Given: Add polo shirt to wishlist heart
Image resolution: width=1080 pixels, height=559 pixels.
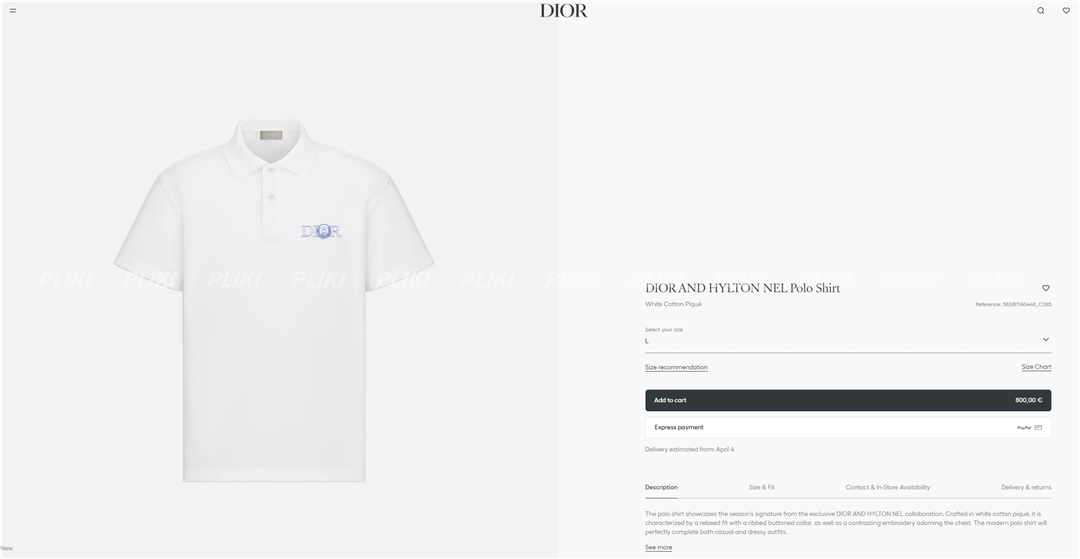Looking at the screenshot, I should 1046,288.
